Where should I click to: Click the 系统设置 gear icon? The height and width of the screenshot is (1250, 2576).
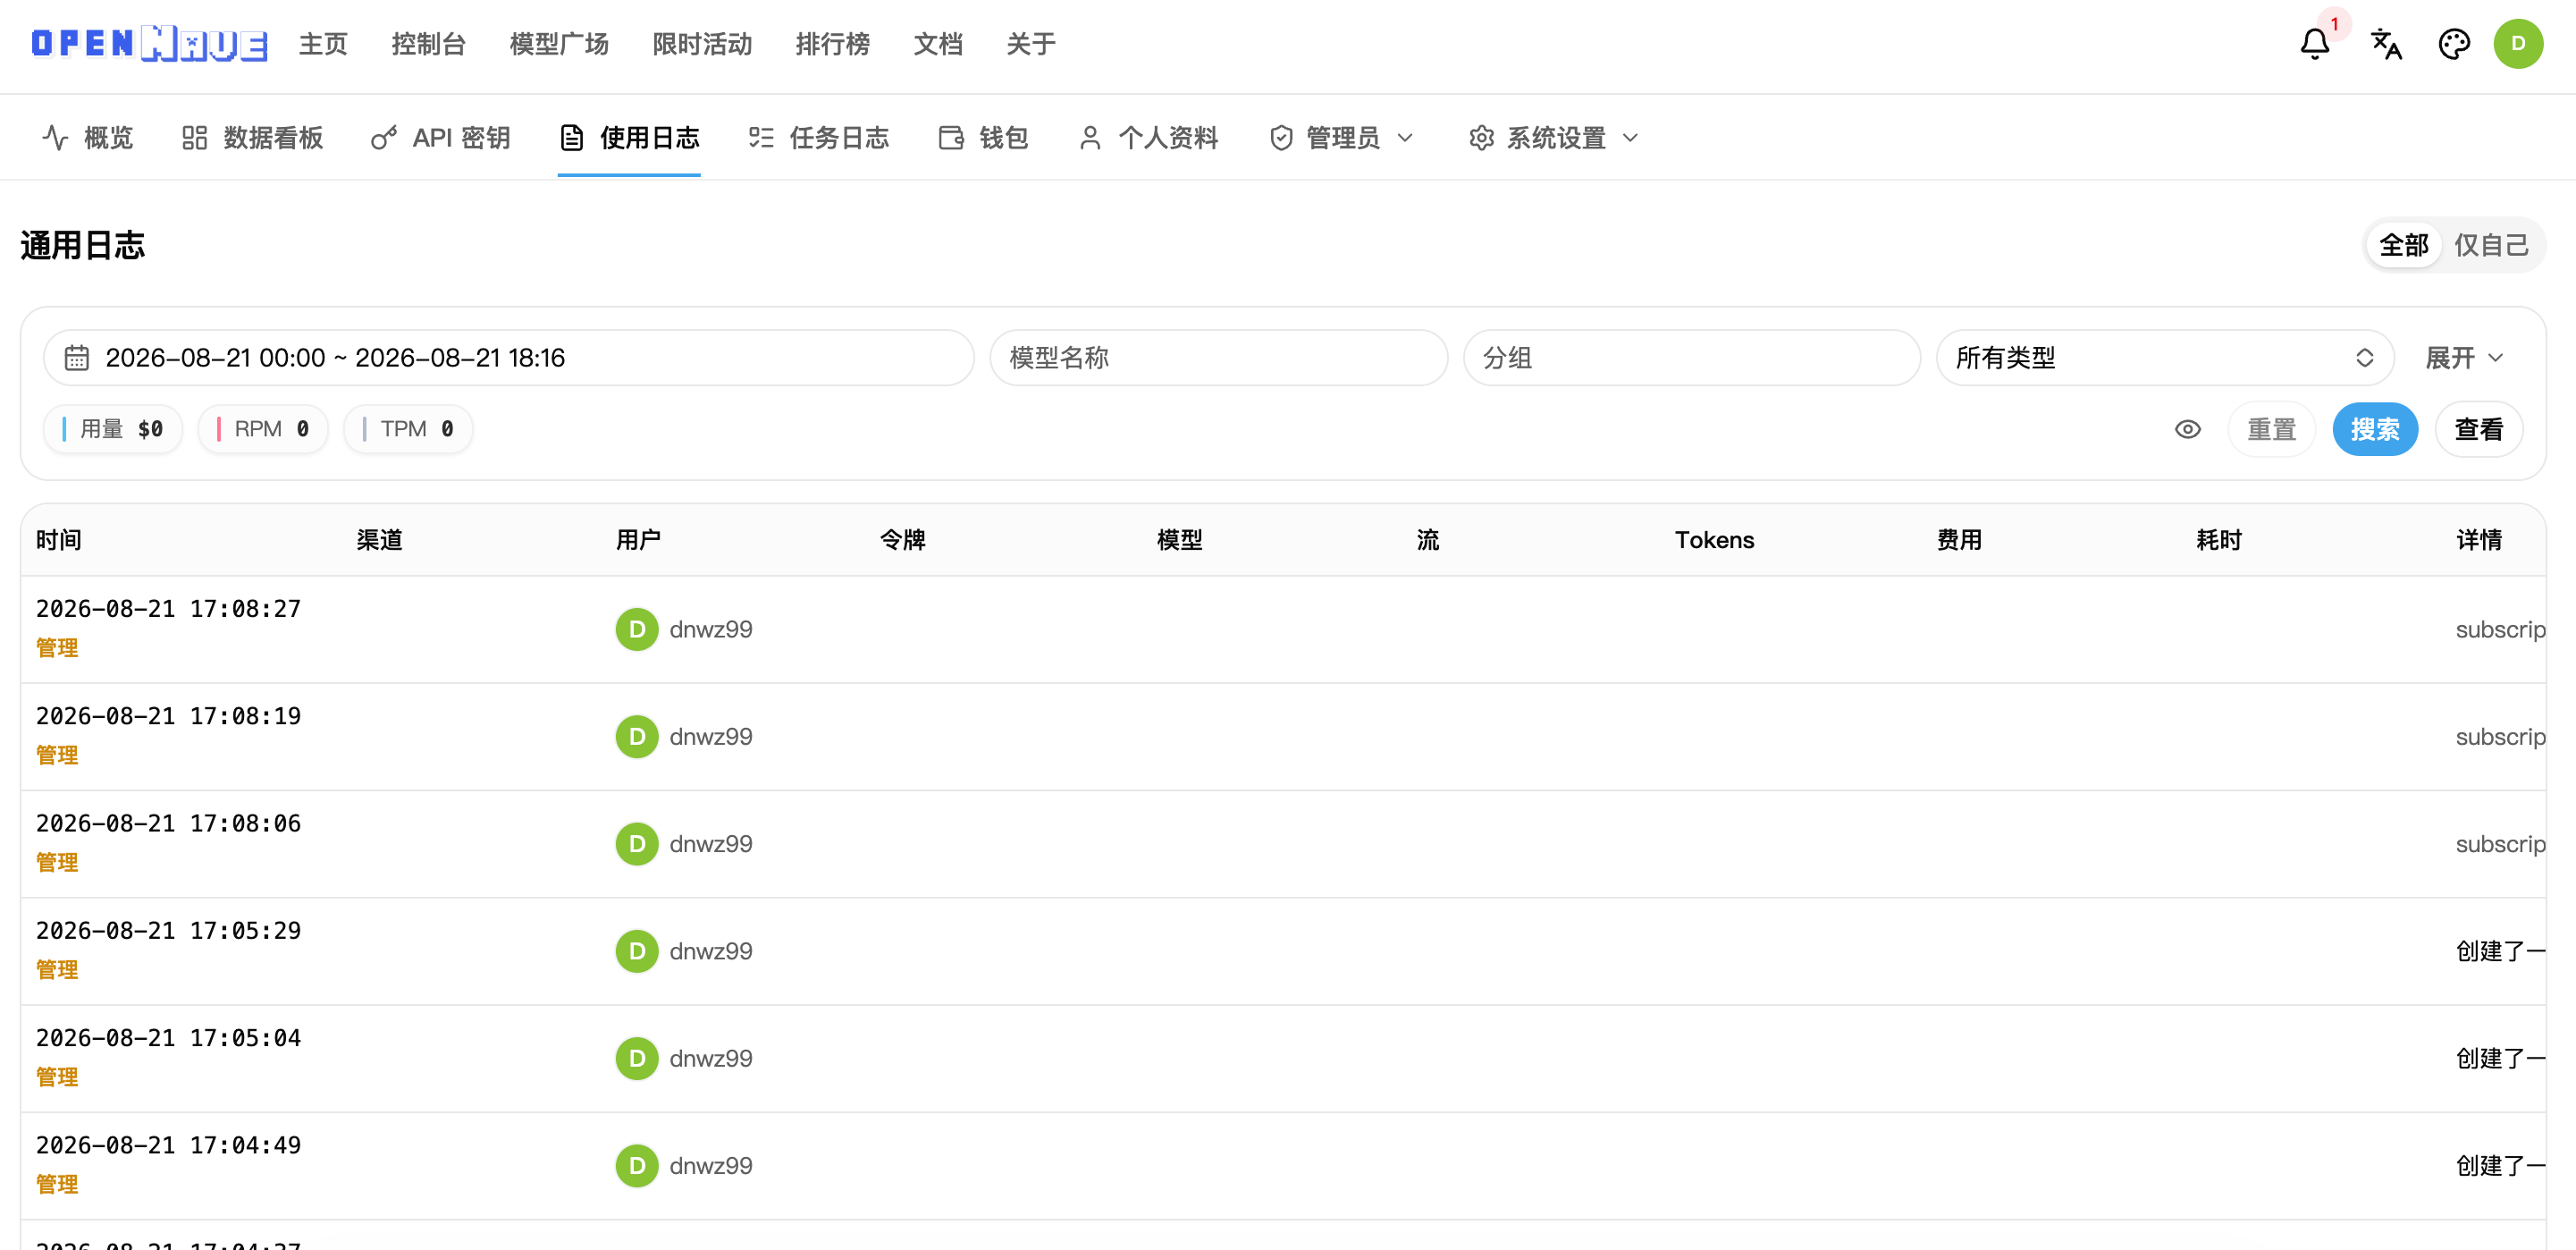[x=1481, y=138]
